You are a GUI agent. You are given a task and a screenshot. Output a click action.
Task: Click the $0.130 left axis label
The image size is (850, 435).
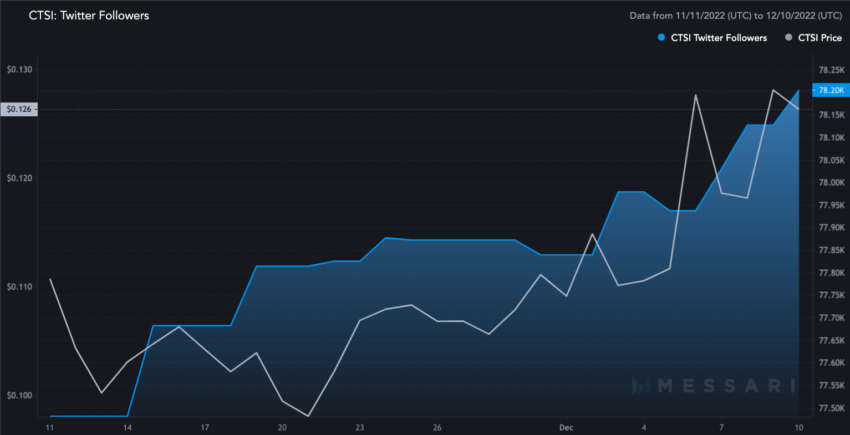[20, 70]
